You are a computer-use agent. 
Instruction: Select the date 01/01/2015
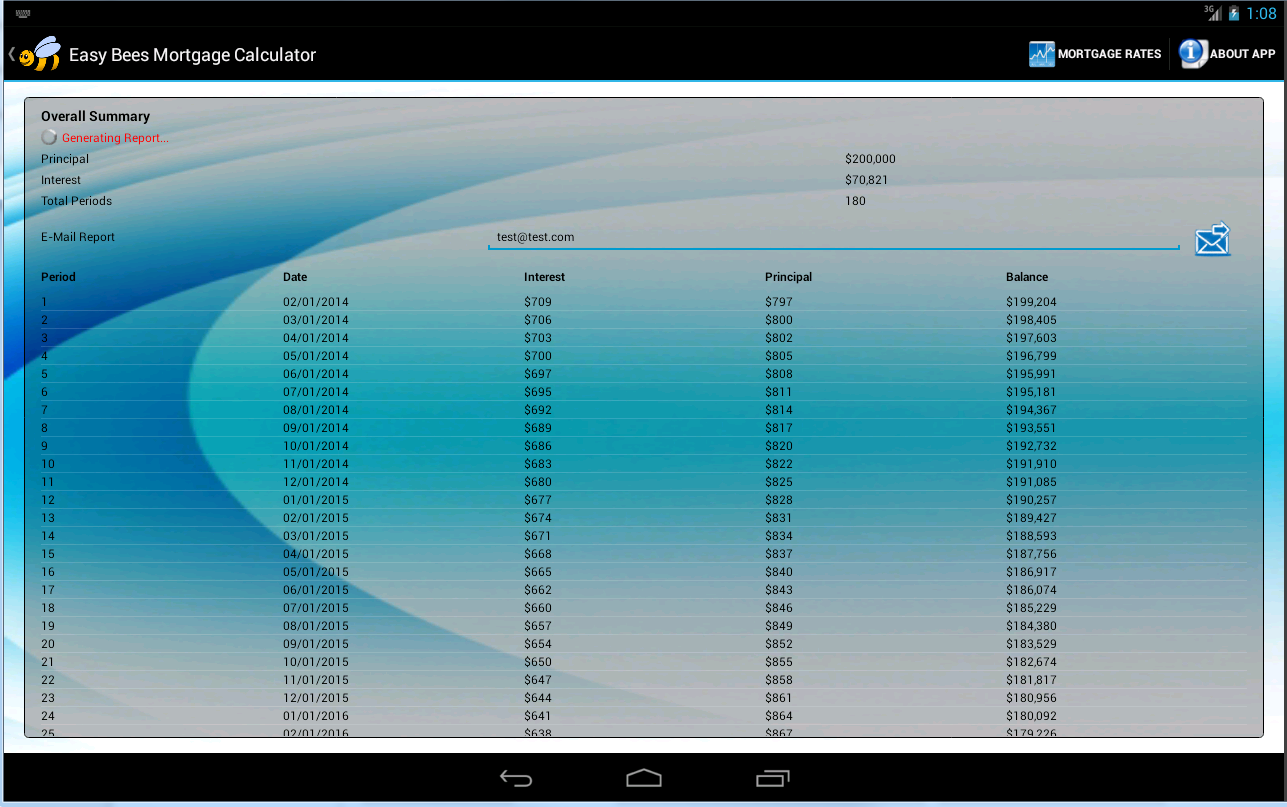(x=316, y=500)
